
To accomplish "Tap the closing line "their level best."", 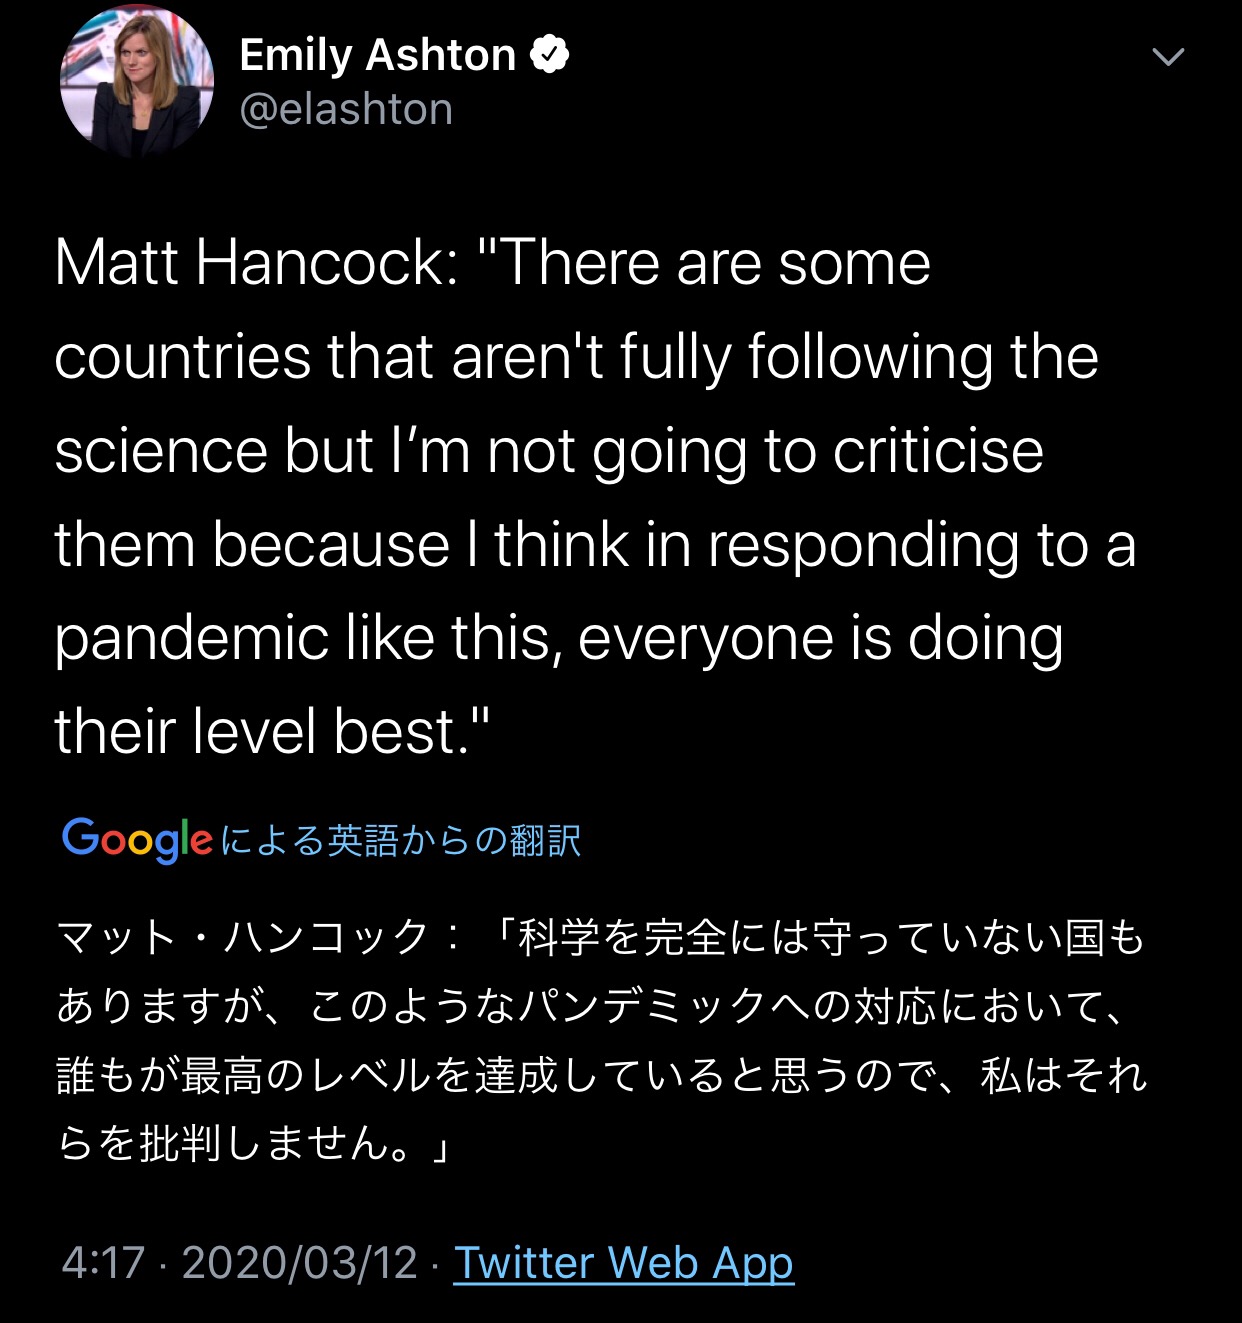I will click(x=272, y=731).
